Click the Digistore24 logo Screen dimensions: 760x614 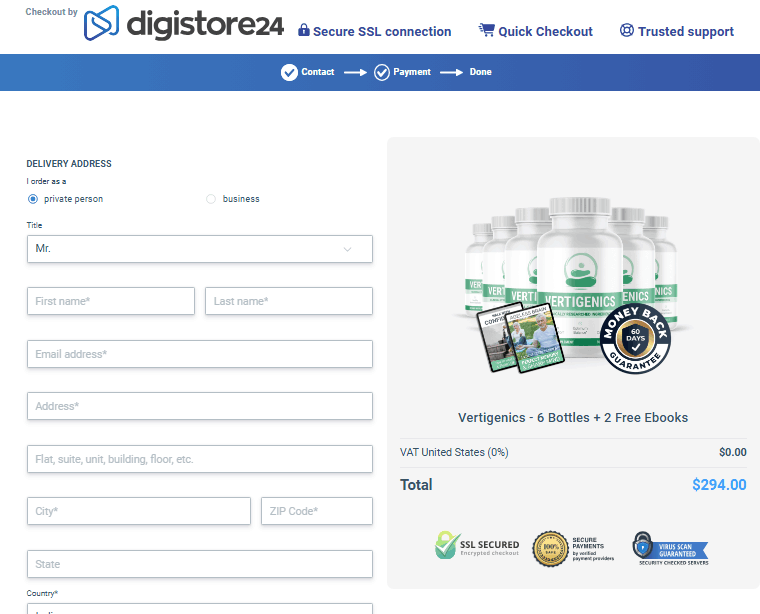tap(183, 25)
